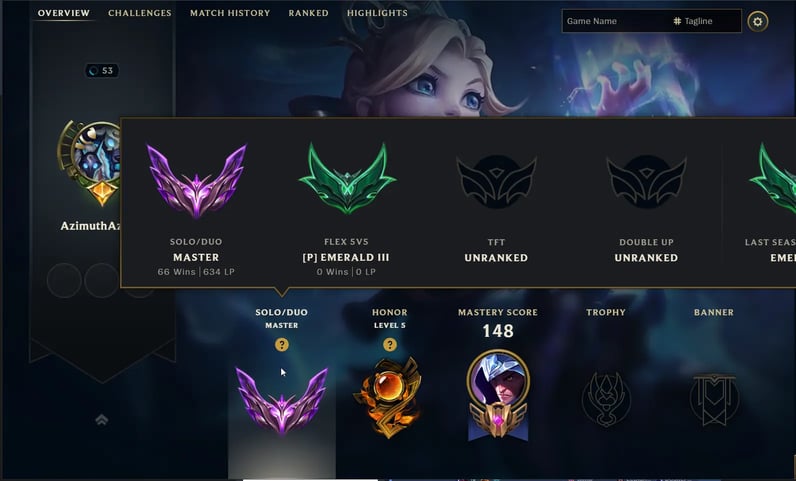Open the Match History tab
The width and height of the screenshot is (796, 481).
(x=230, y=13)
